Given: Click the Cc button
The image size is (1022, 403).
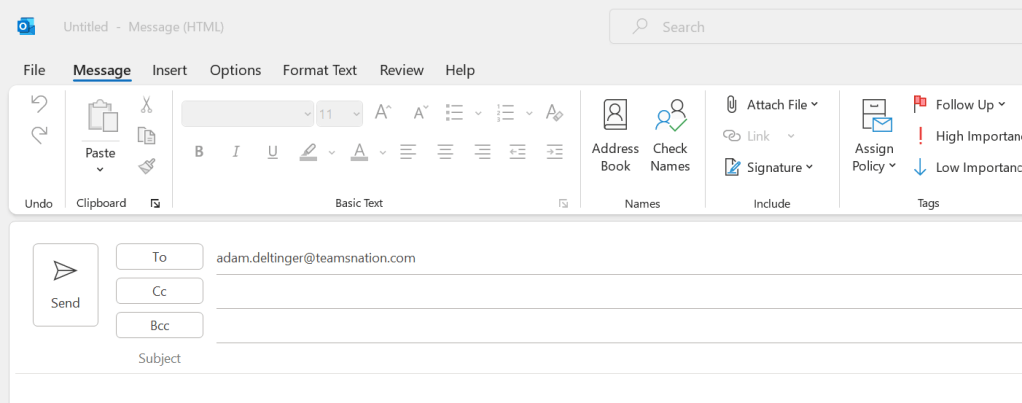Looking at the screenshot, I should pyautogui.click(x=159, y=291).
